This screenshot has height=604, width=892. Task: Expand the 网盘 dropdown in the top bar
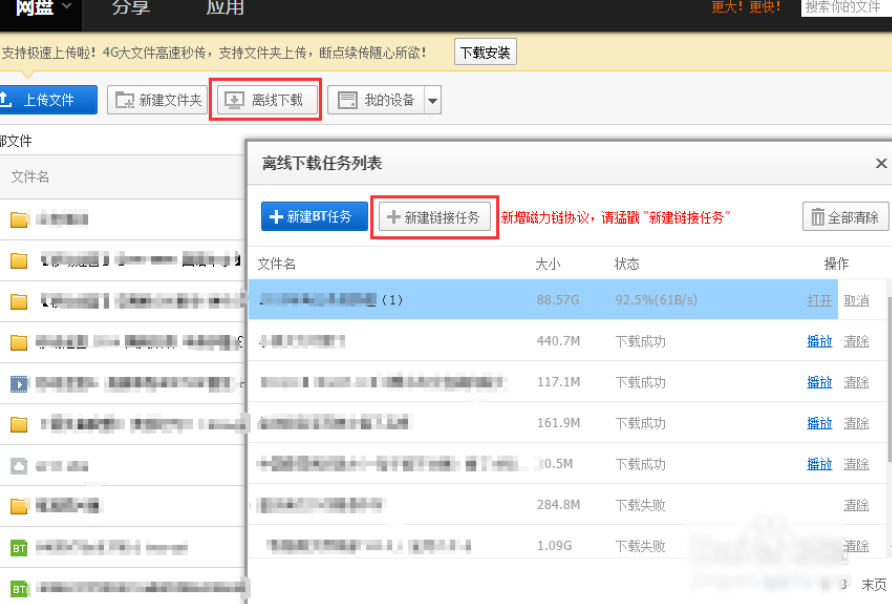[67, 8]
